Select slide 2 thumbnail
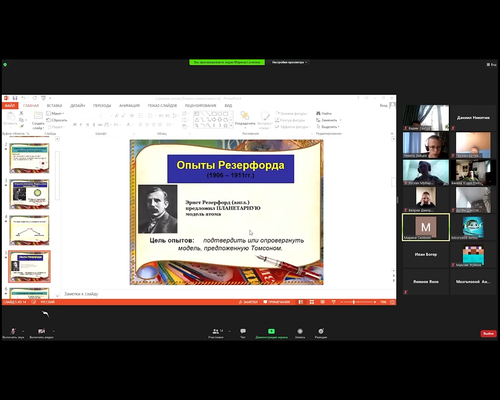The width and height of the screenshot is (500, 400). tap(29, 158)
